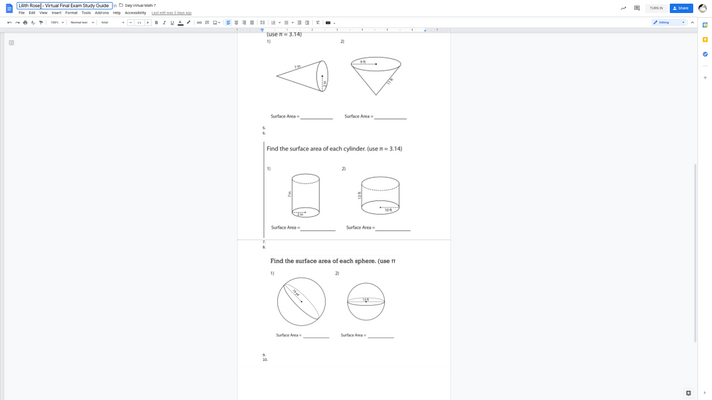712x400 pixels.
Task: Open the last edit history link
Action: coord(172,13)
